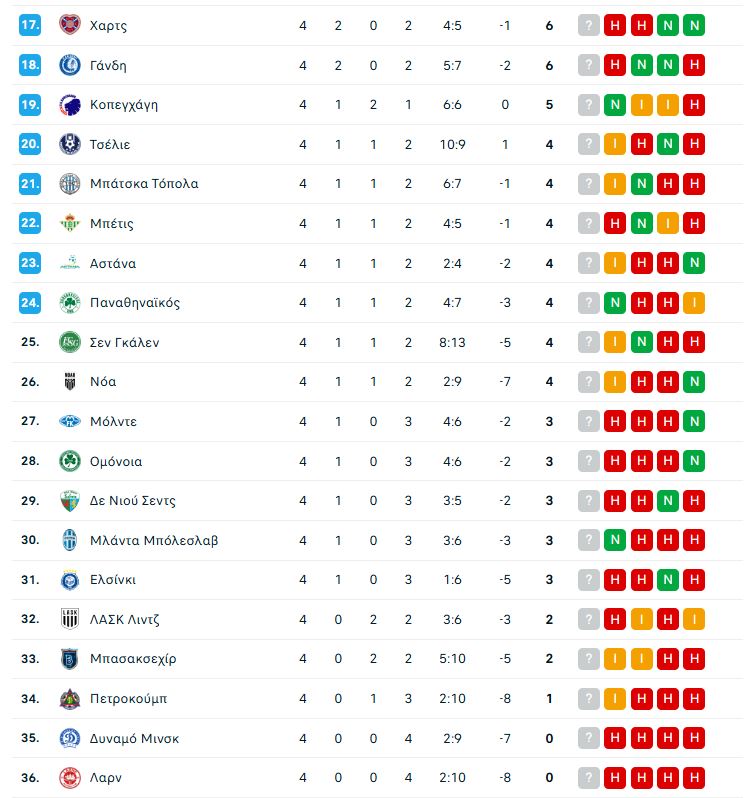
Task: Select the Panathinaikos shamrock logo
Action: coord(70,302)
